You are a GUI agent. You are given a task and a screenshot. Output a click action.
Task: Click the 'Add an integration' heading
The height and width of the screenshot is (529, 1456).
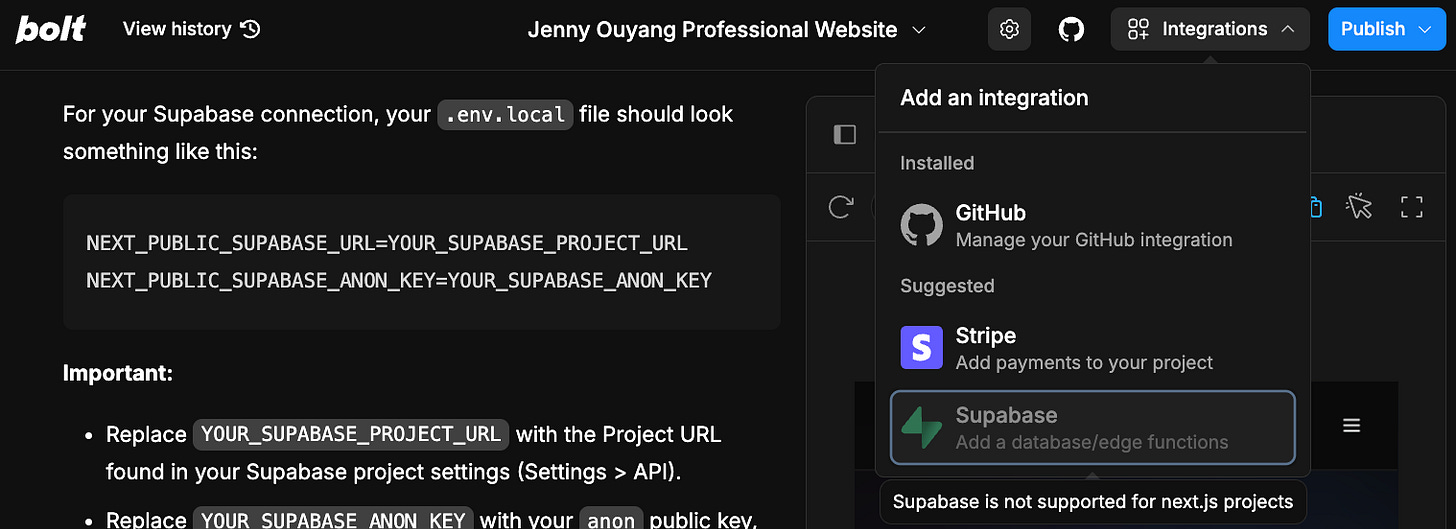994,98
